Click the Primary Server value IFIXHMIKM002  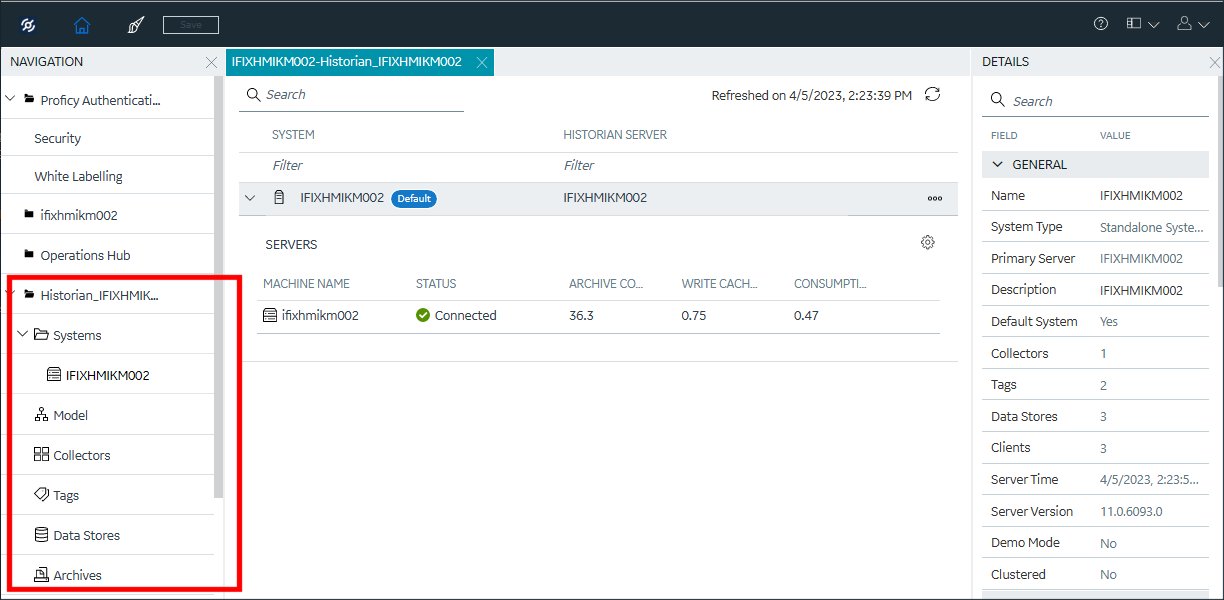[x=1141, y=258]
